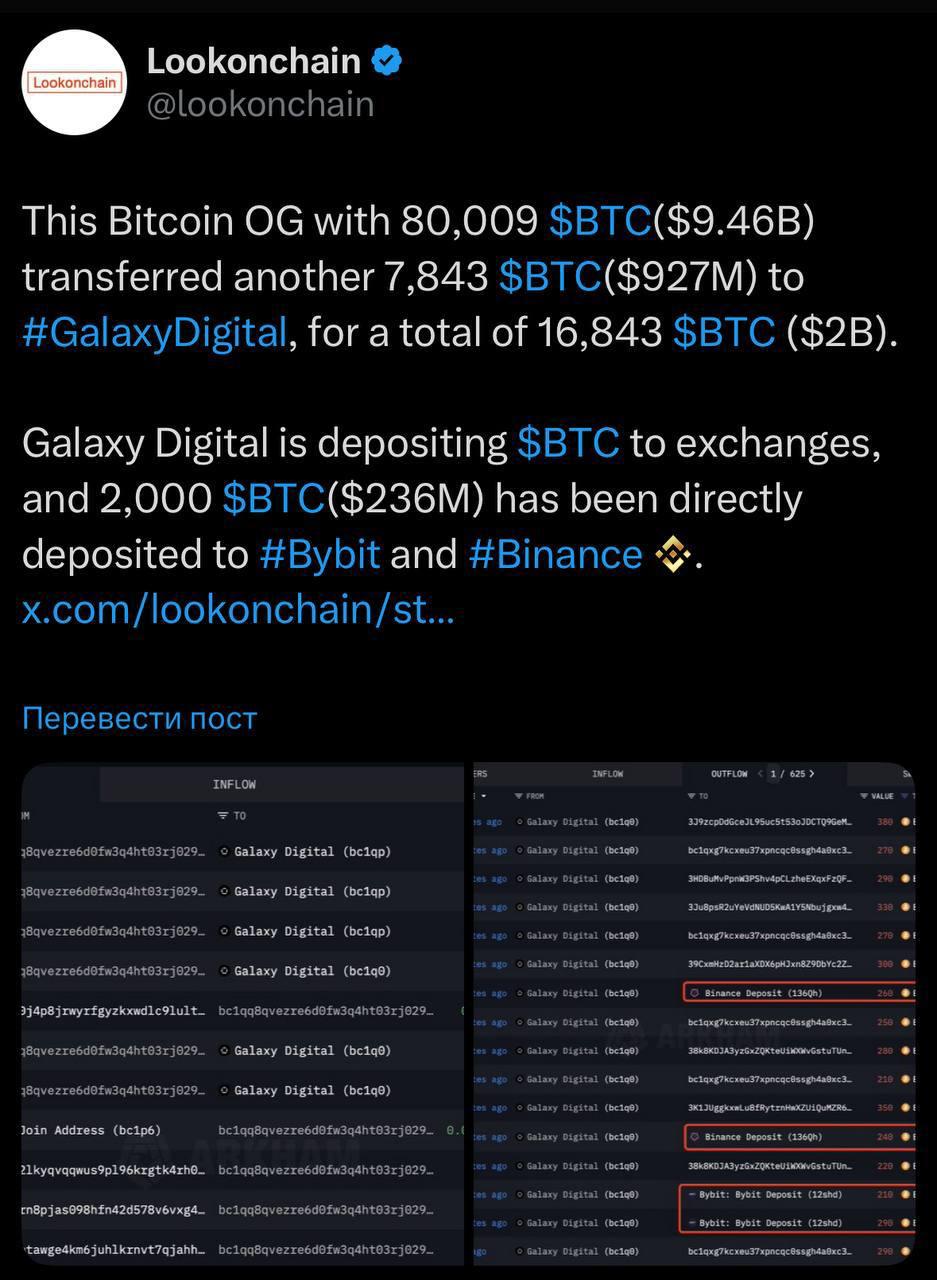Open the #Bybit hashtag
The image size is (937, 1280).
[320, 553]
